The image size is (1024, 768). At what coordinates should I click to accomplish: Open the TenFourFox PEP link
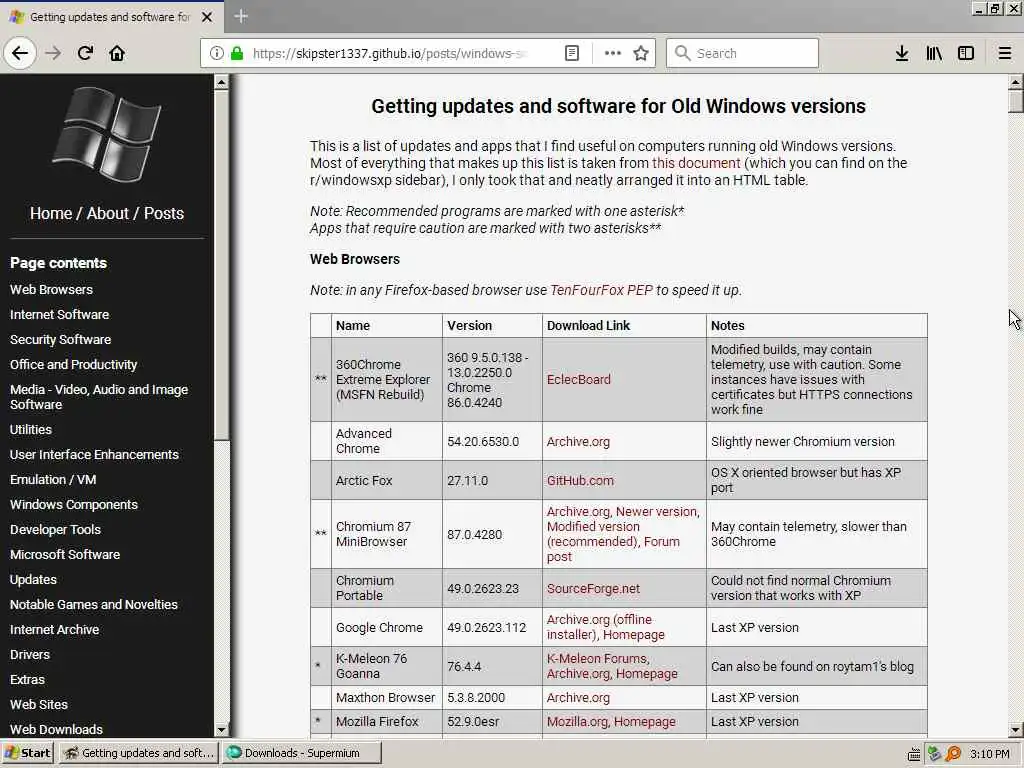point(601,290)
